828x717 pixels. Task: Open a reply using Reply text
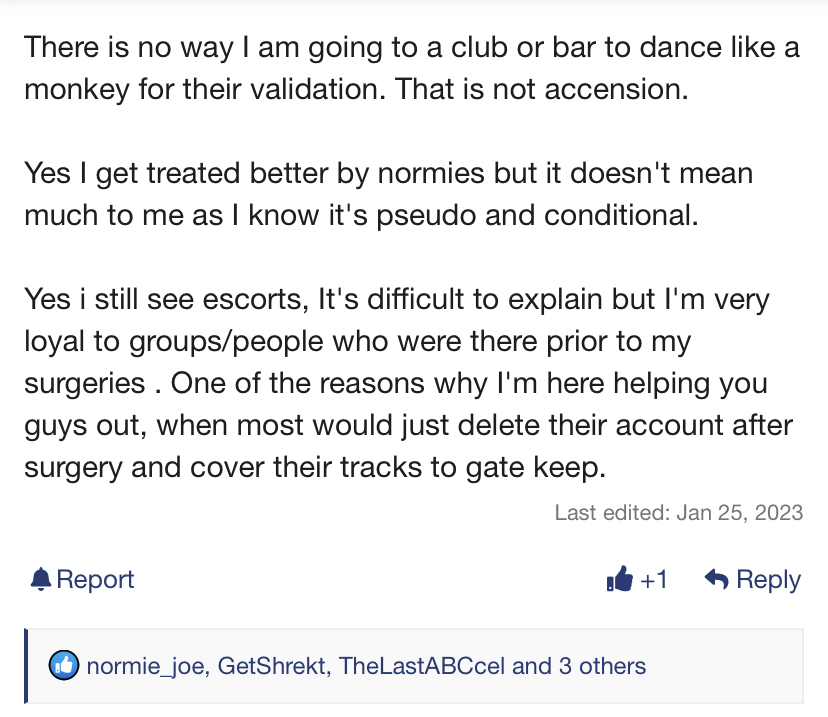click(x=768, y=580)
